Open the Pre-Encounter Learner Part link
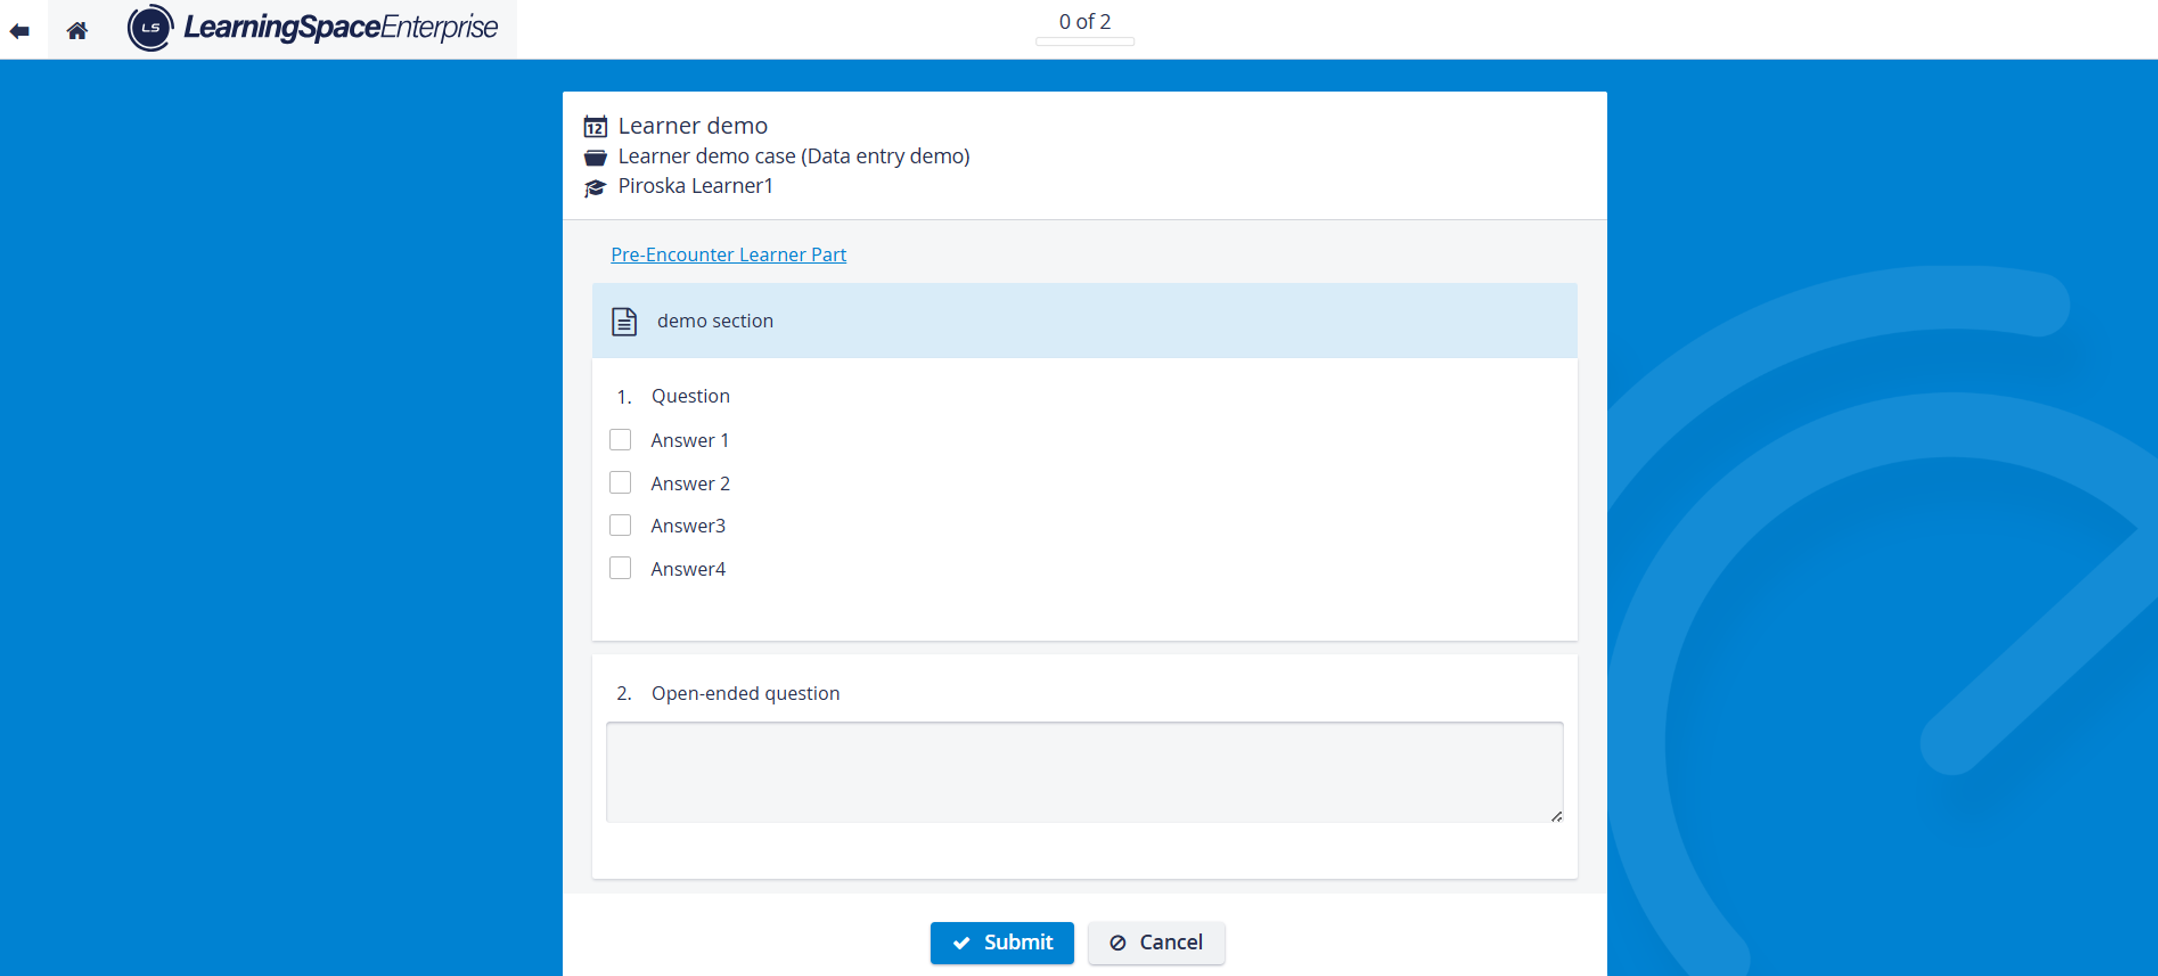Viewport: 2158px width, 976px height. [x=728, y=254]
